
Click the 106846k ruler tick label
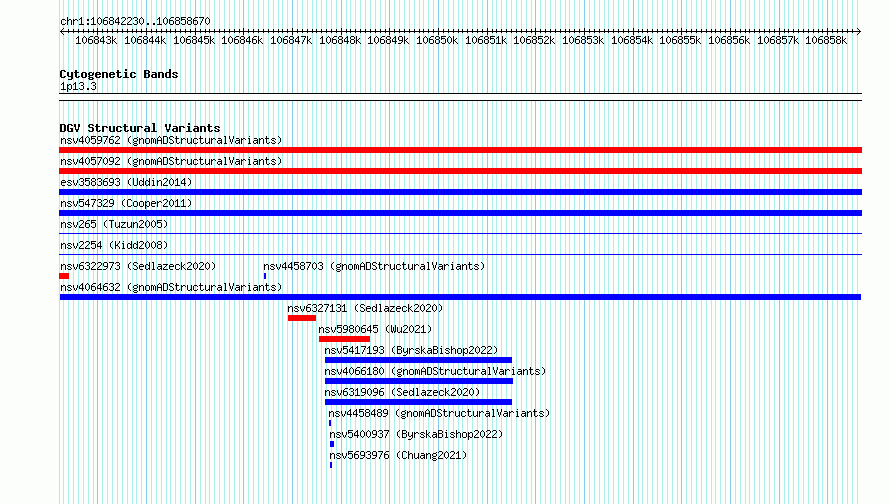242,40
